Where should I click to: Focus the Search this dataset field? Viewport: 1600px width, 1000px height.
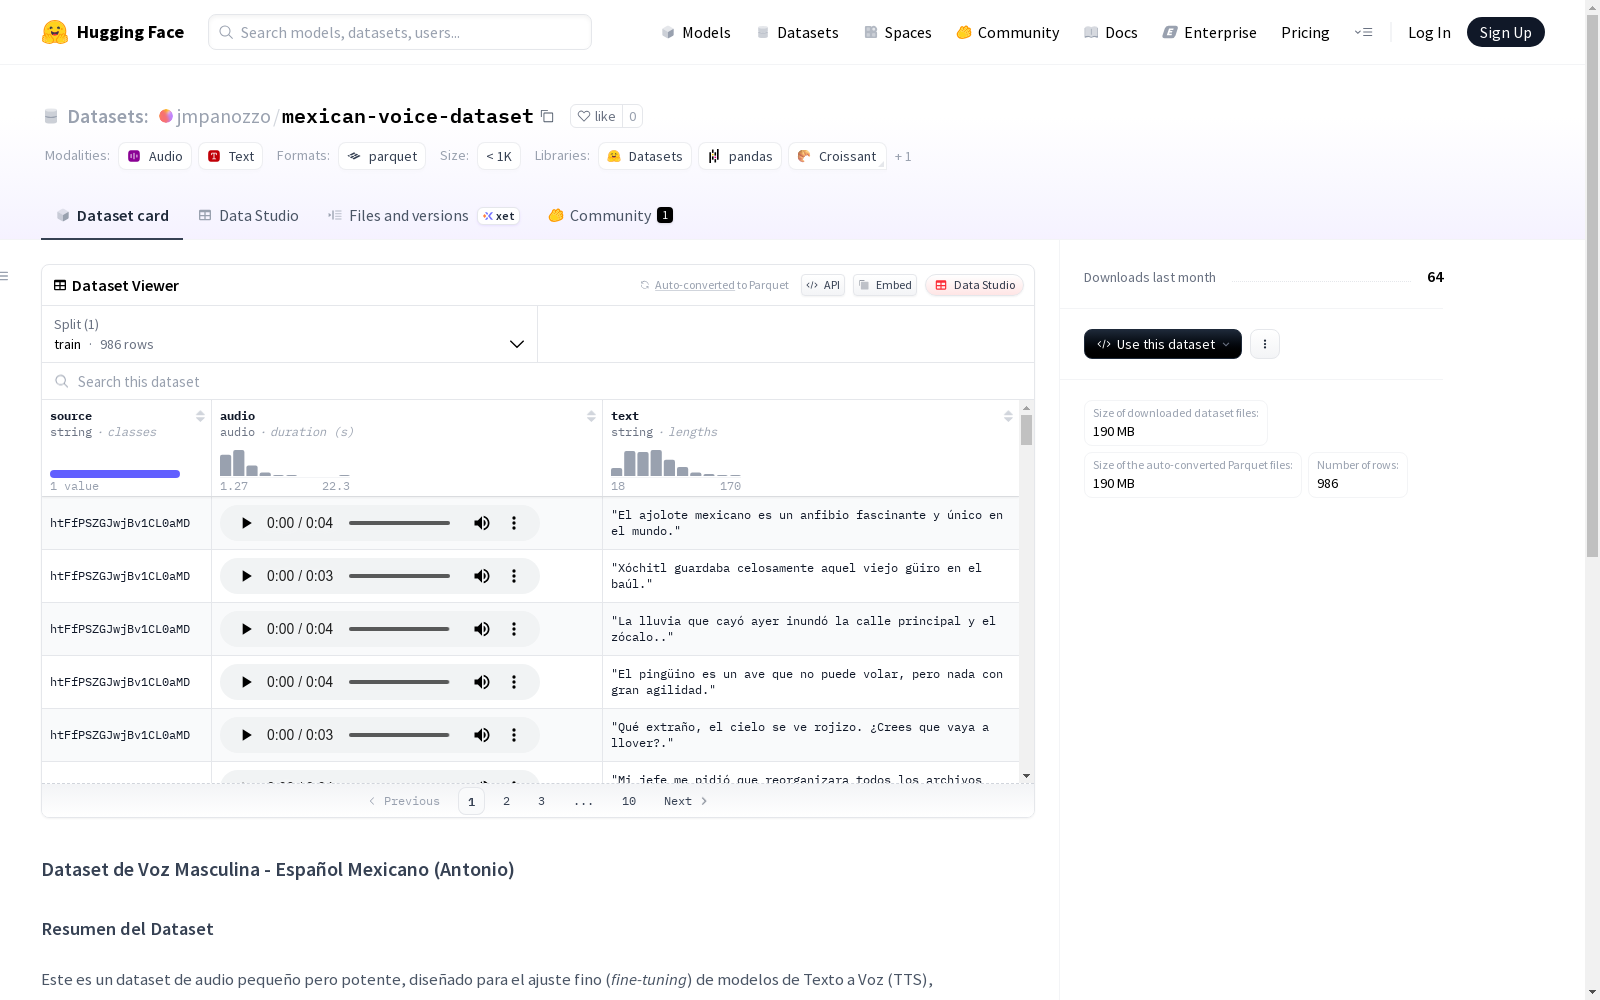coord(538,382)
